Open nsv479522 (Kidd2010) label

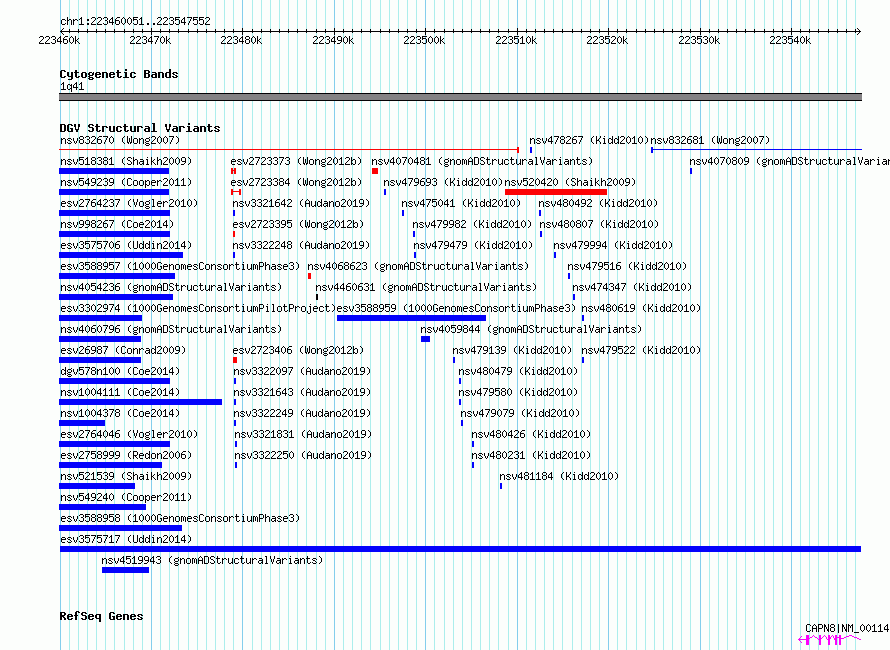641,350
